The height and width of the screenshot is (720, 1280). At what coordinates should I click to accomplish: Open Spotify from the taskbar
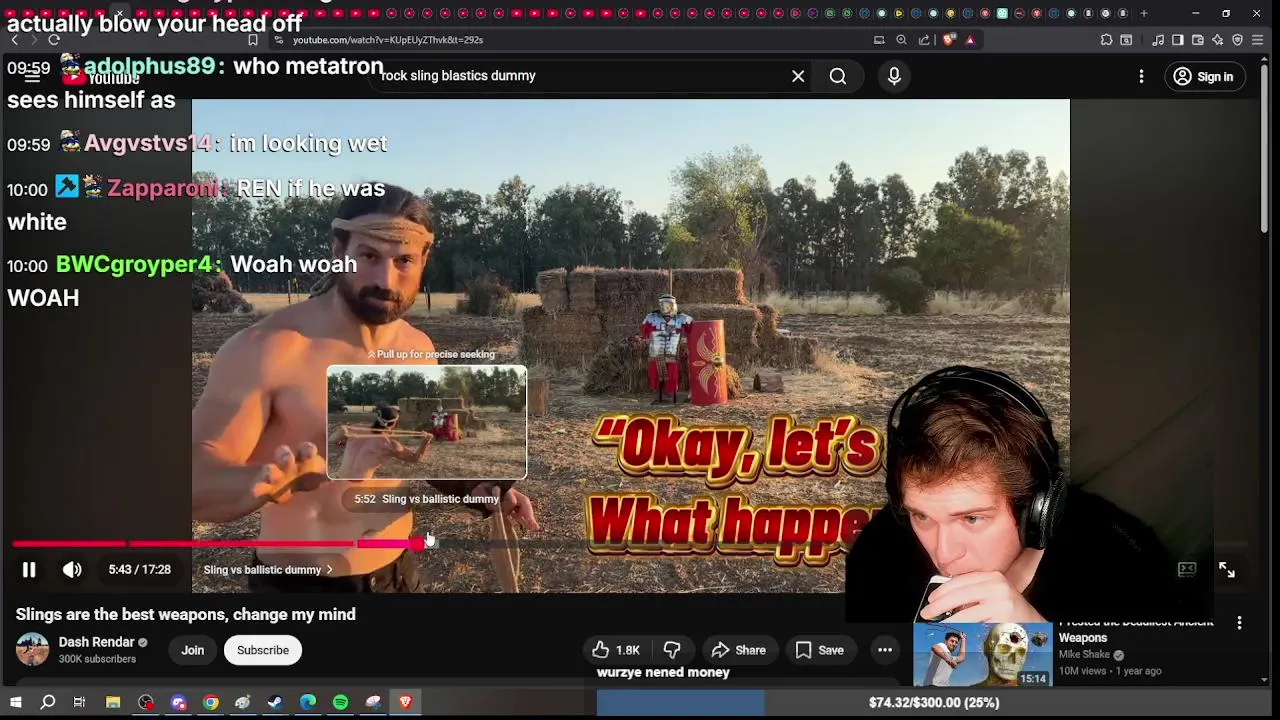point(340,703)
